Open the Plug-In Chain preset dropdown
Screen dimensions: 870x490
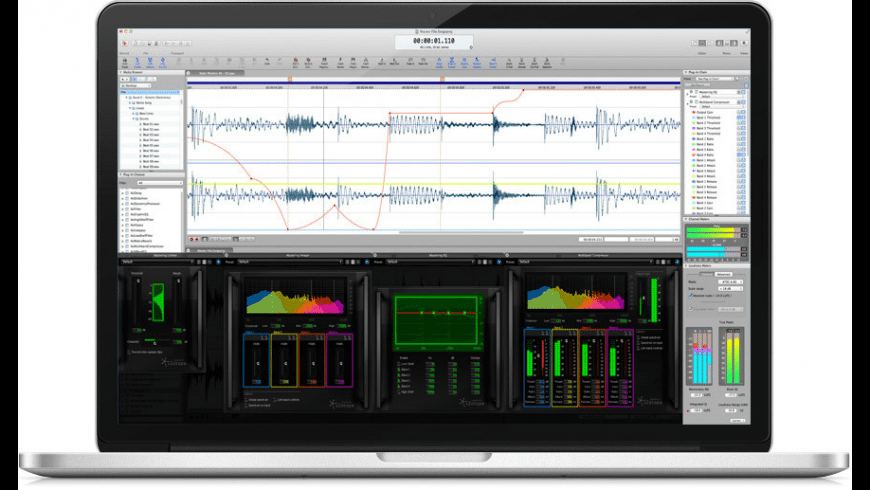pyautogui.click(x=715, y=79)
